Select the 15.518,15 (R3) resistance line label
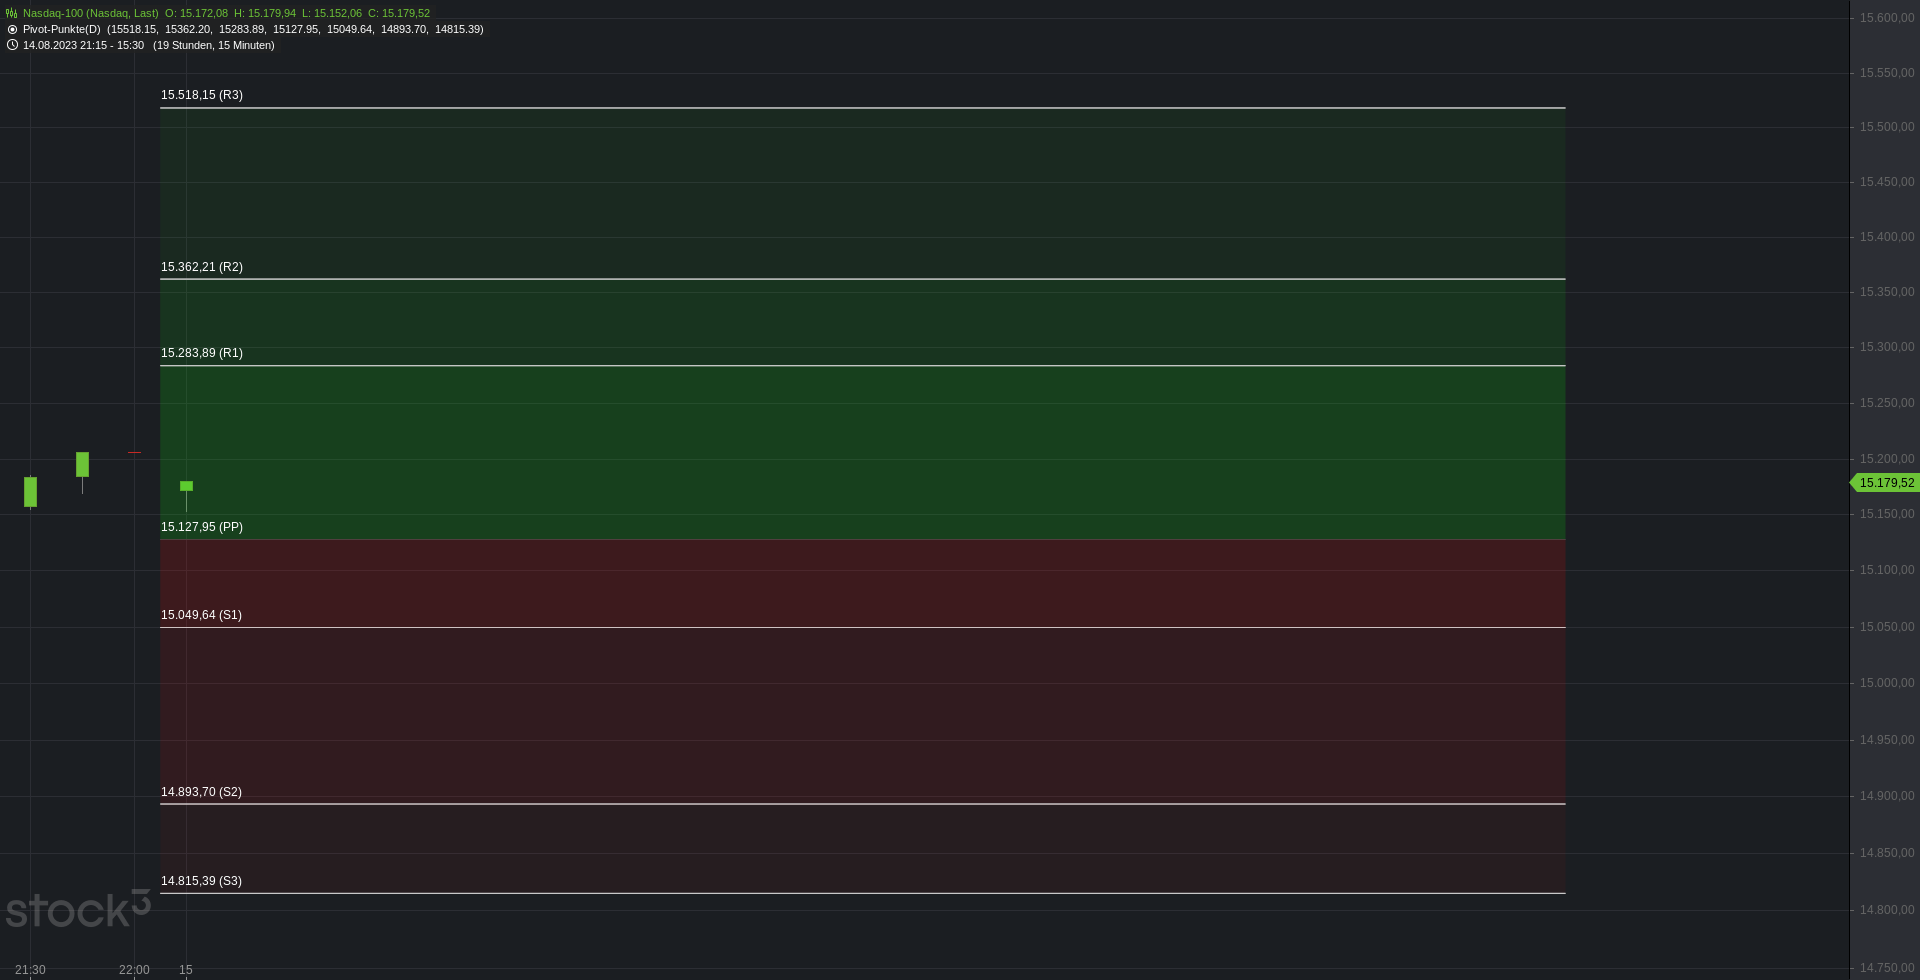Image resolution: width=1920 pixels, height=980 pixels. pyautogui.click(x=202, y=95)
